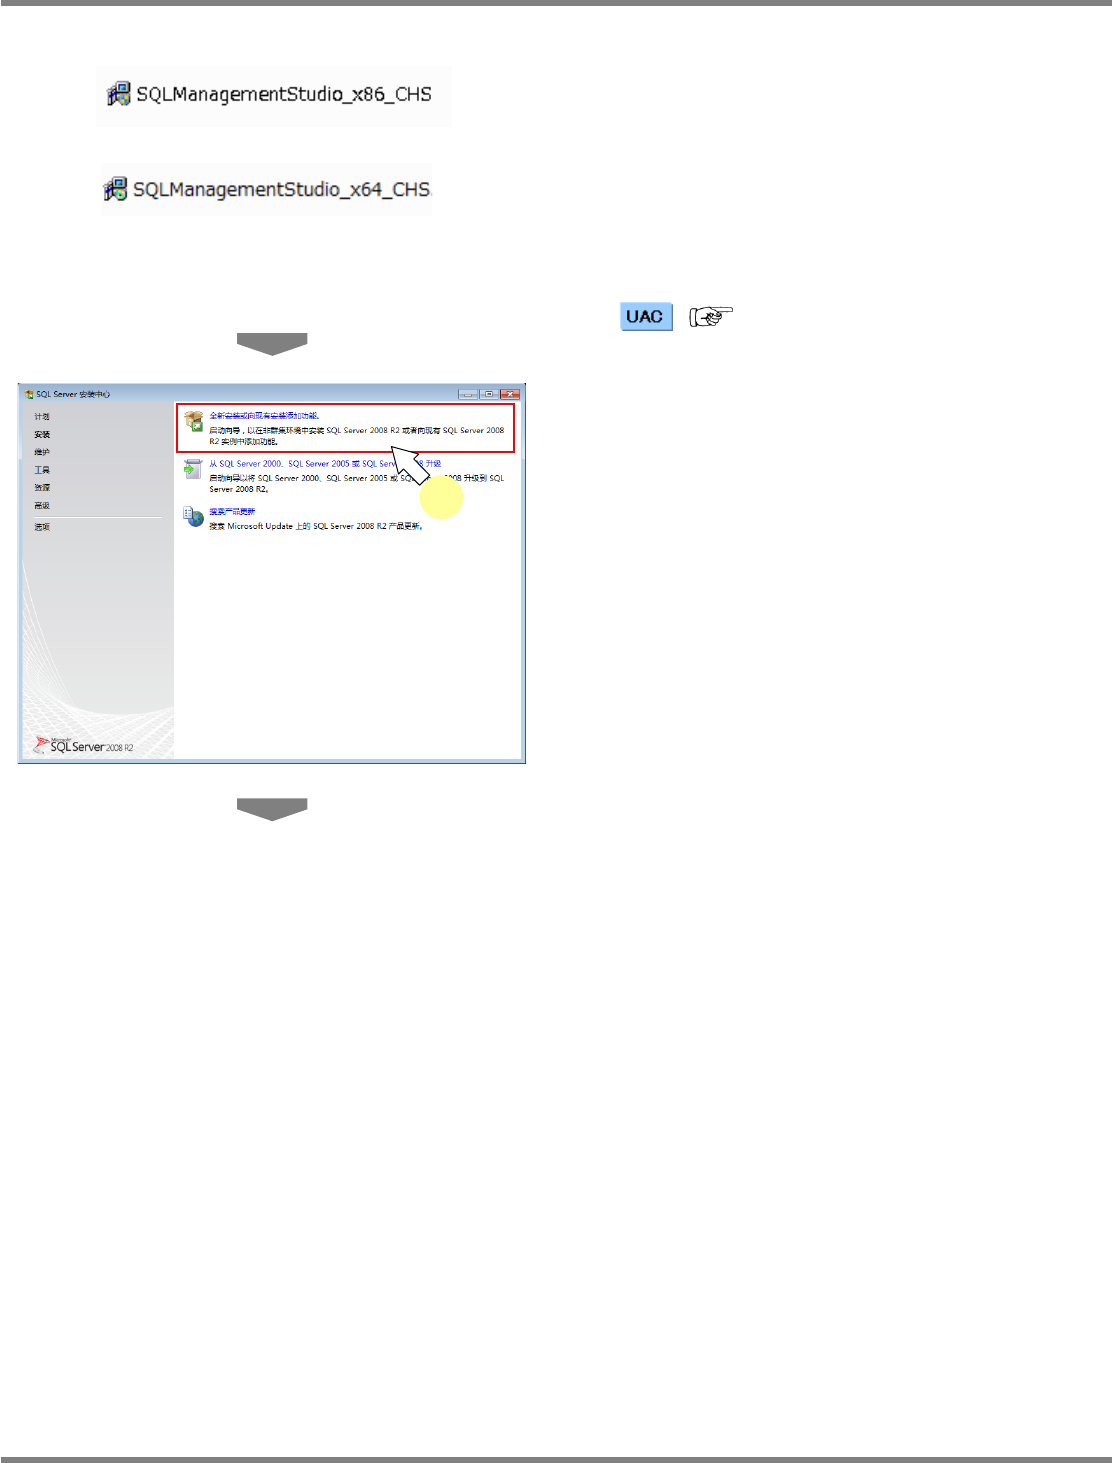Click the SQL Server 安装中心 window title
This screenshot has height=1463, width=1112.
73,394
